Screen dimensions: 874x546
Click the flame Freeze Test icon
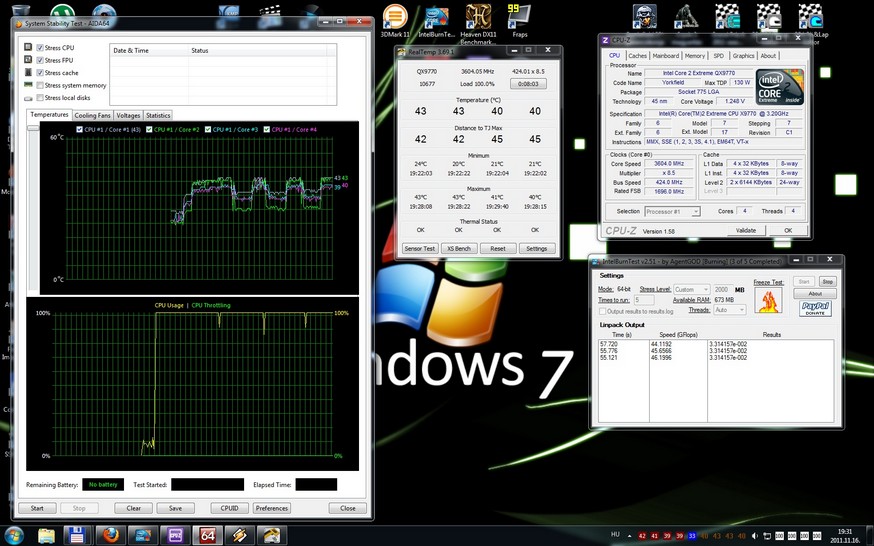[x=768, y=300]
